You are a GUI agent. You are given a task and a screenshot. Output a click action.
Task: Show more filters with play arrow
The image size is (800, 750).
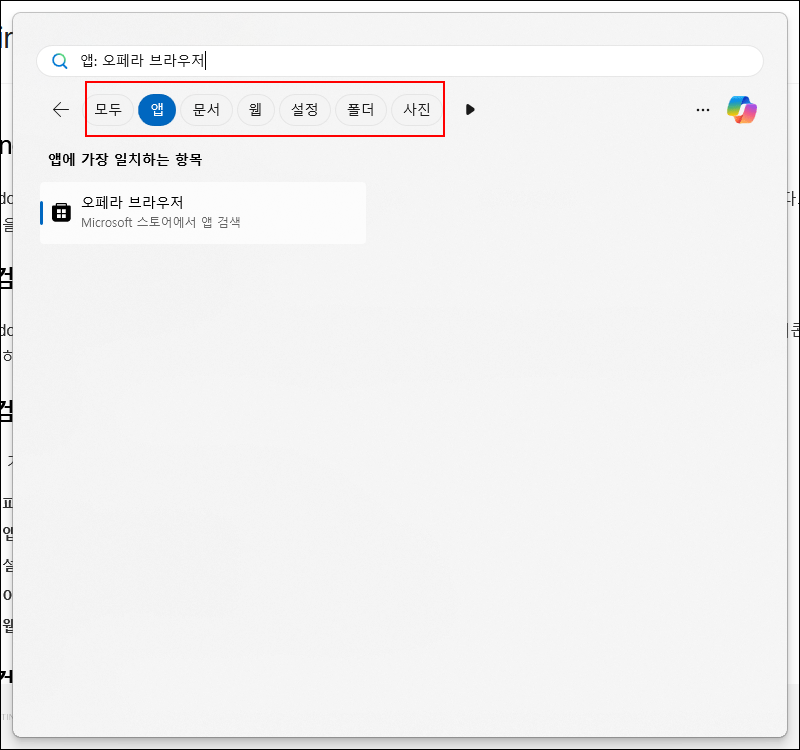(x=470, y=109)
